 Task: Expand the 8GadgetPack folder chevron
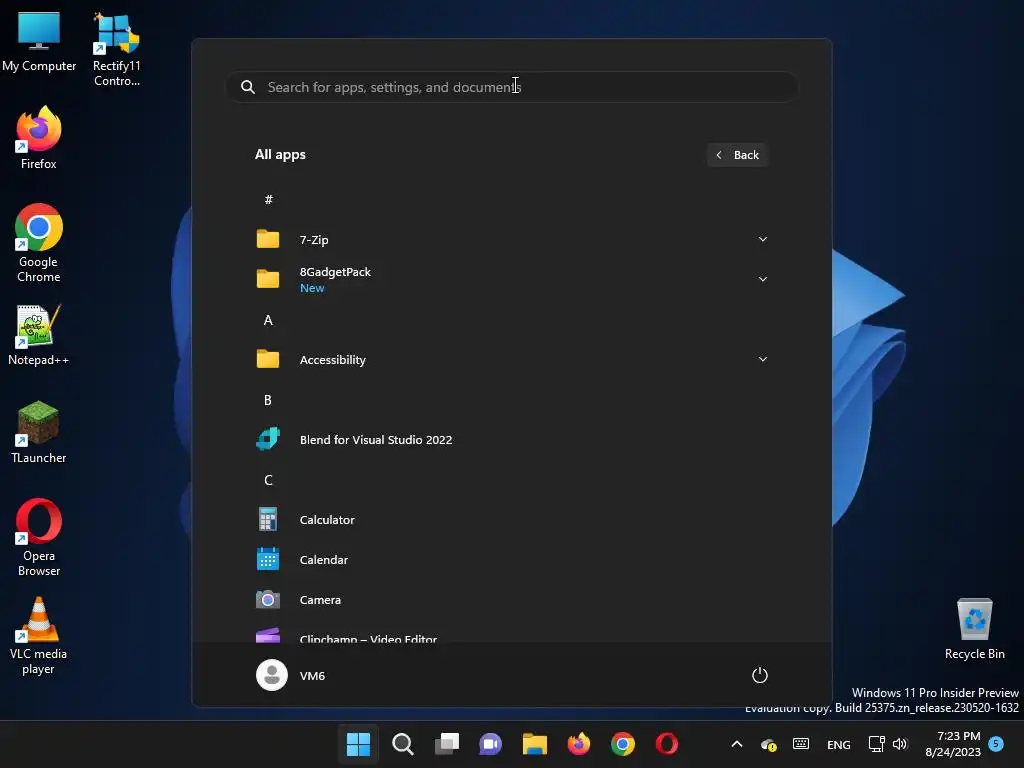(762, 280)
